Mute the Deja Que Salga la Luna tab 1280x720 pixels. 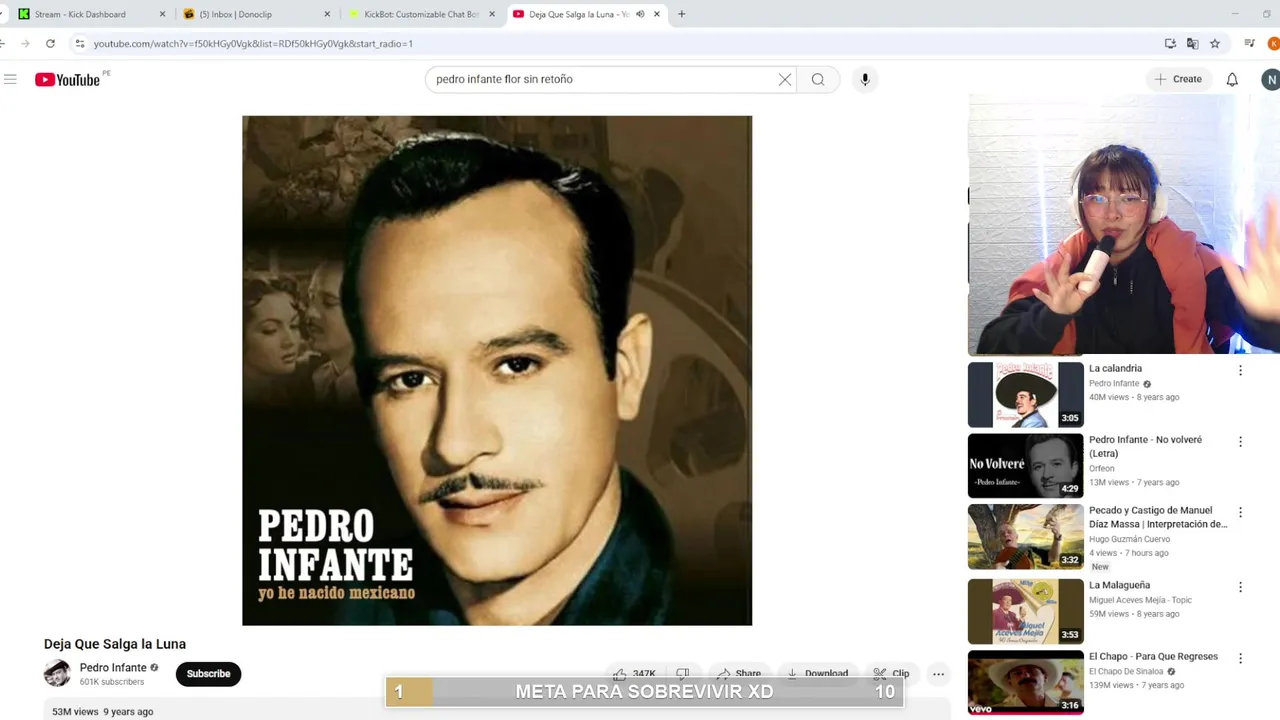point(640,14)
